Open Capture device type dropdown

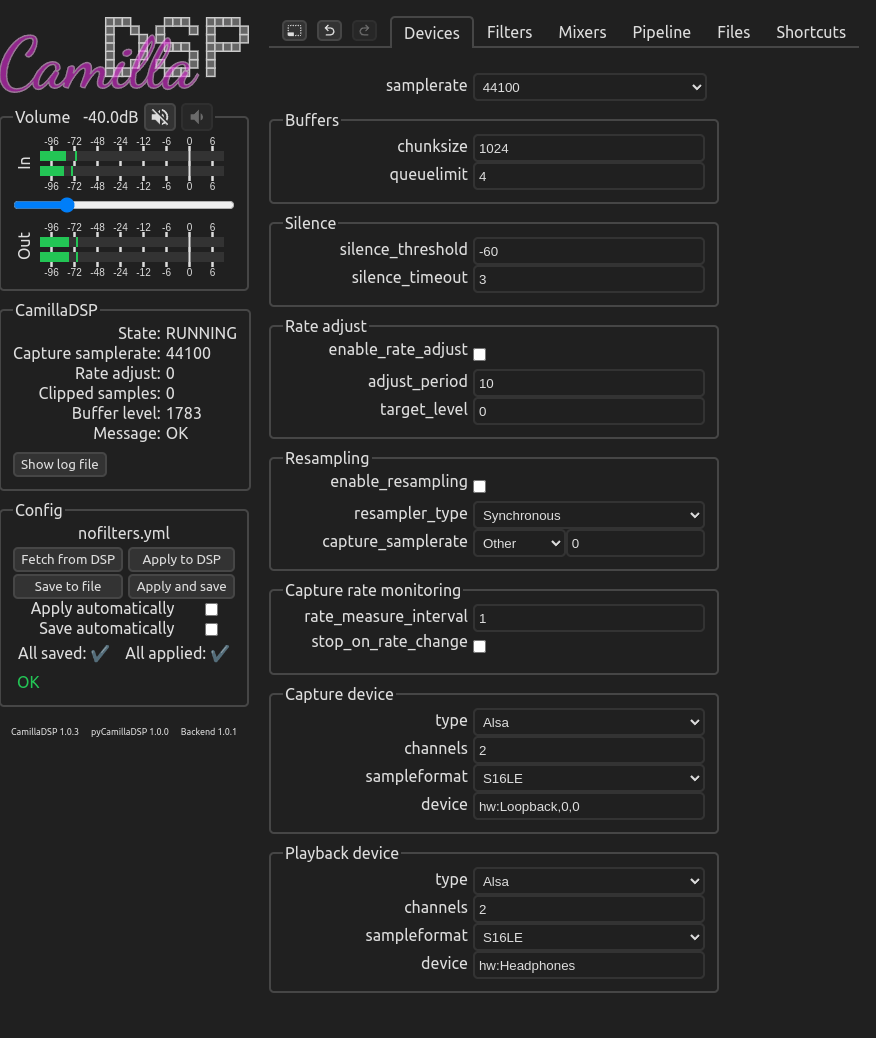589,722
